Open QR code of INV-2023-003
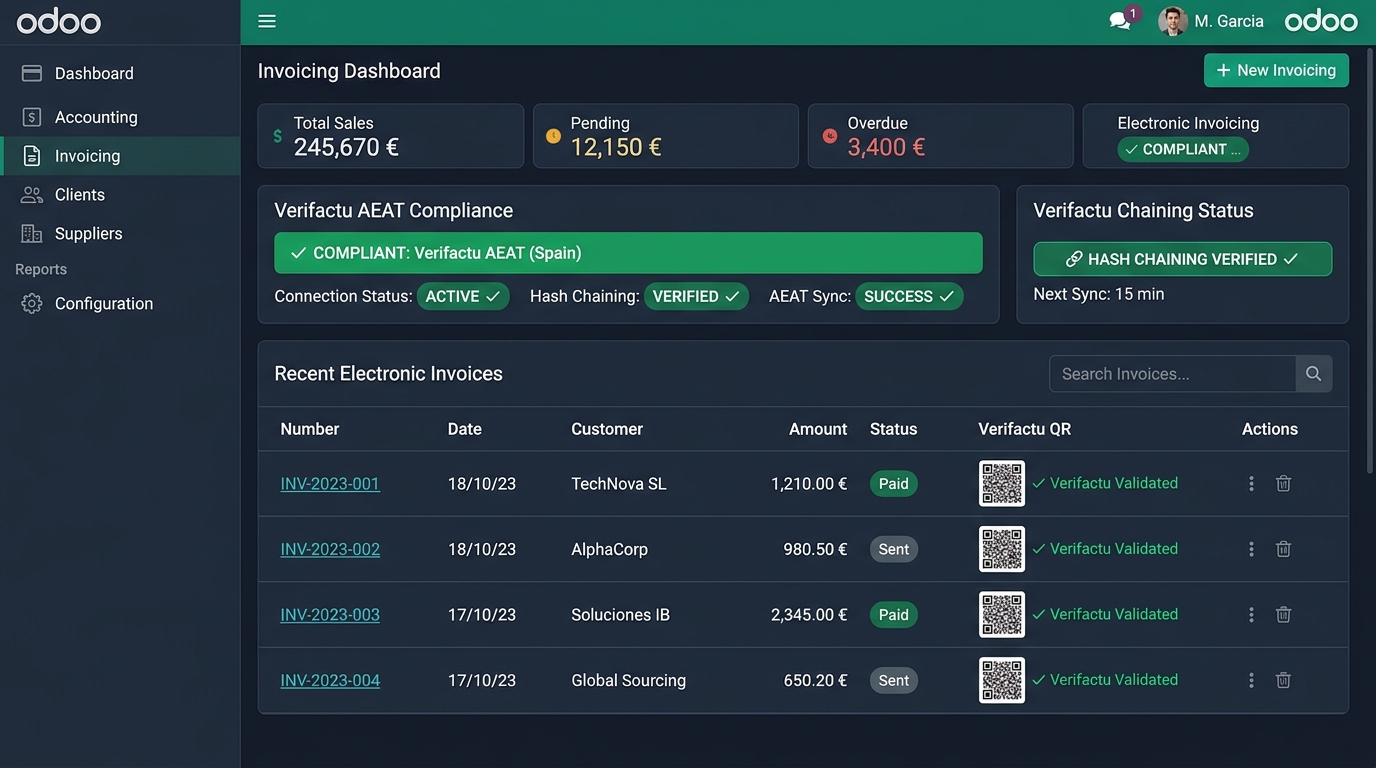 pos(1002,615)
